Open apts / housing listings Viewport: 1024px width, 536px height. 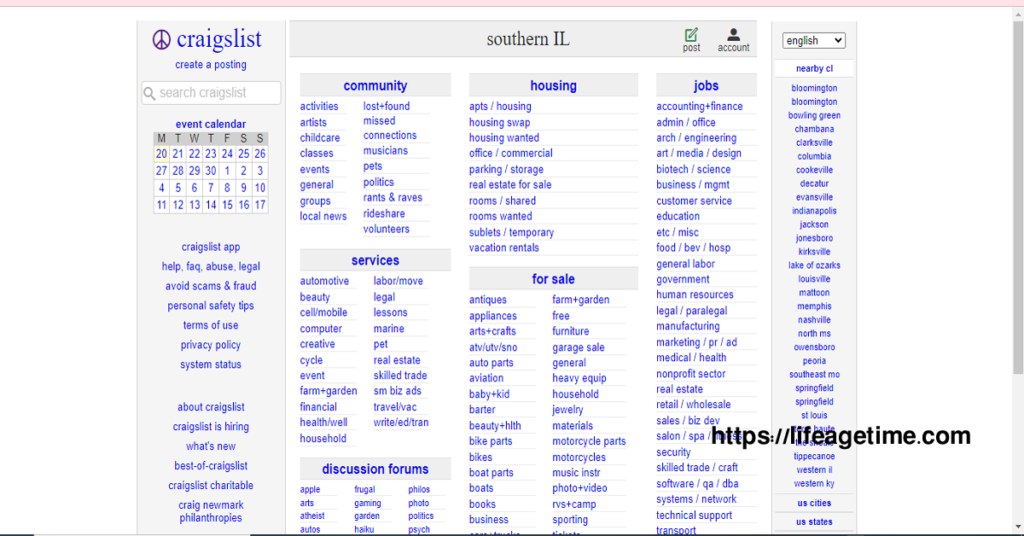pyautogui.click(x=500, y=106)
